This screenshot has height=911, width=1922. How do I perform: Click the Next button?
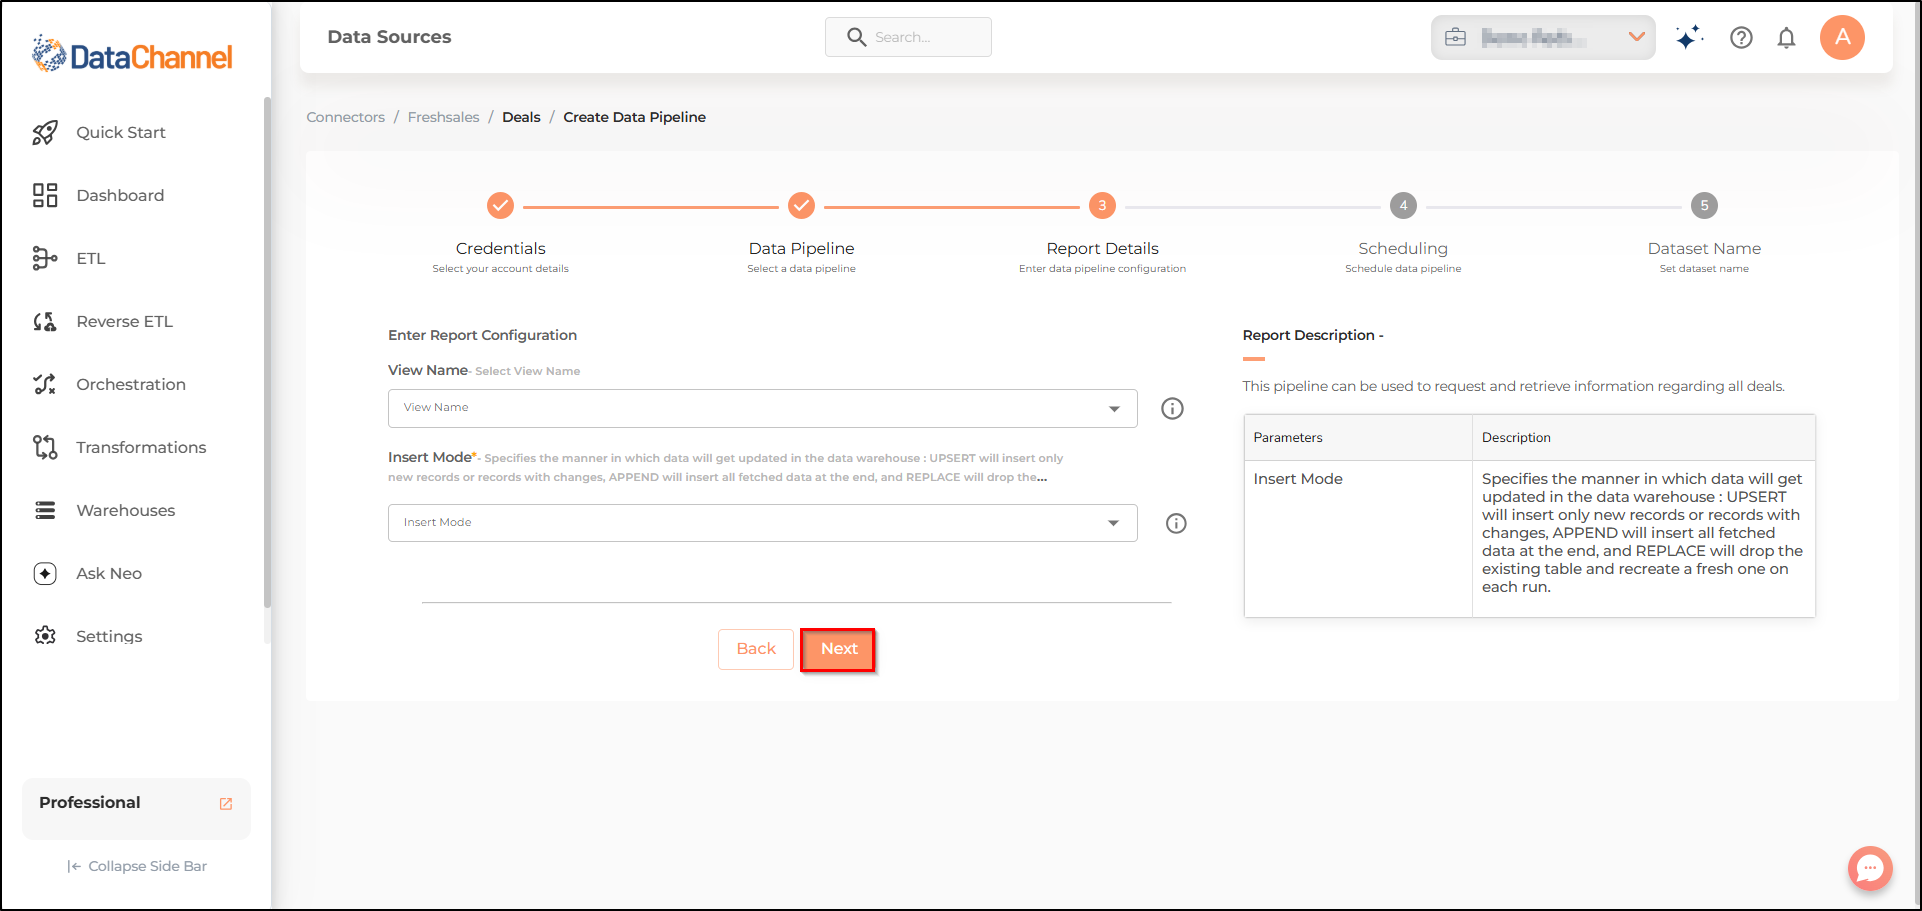(838, 649)
